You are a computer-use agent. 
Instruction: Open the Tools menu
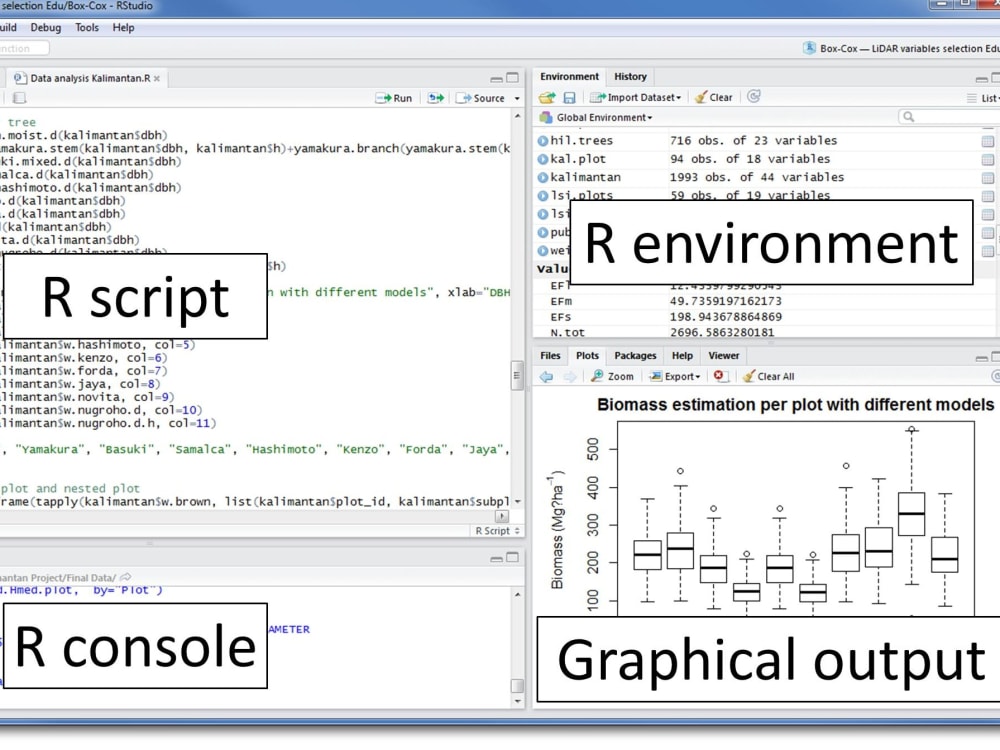coord(86,28)
